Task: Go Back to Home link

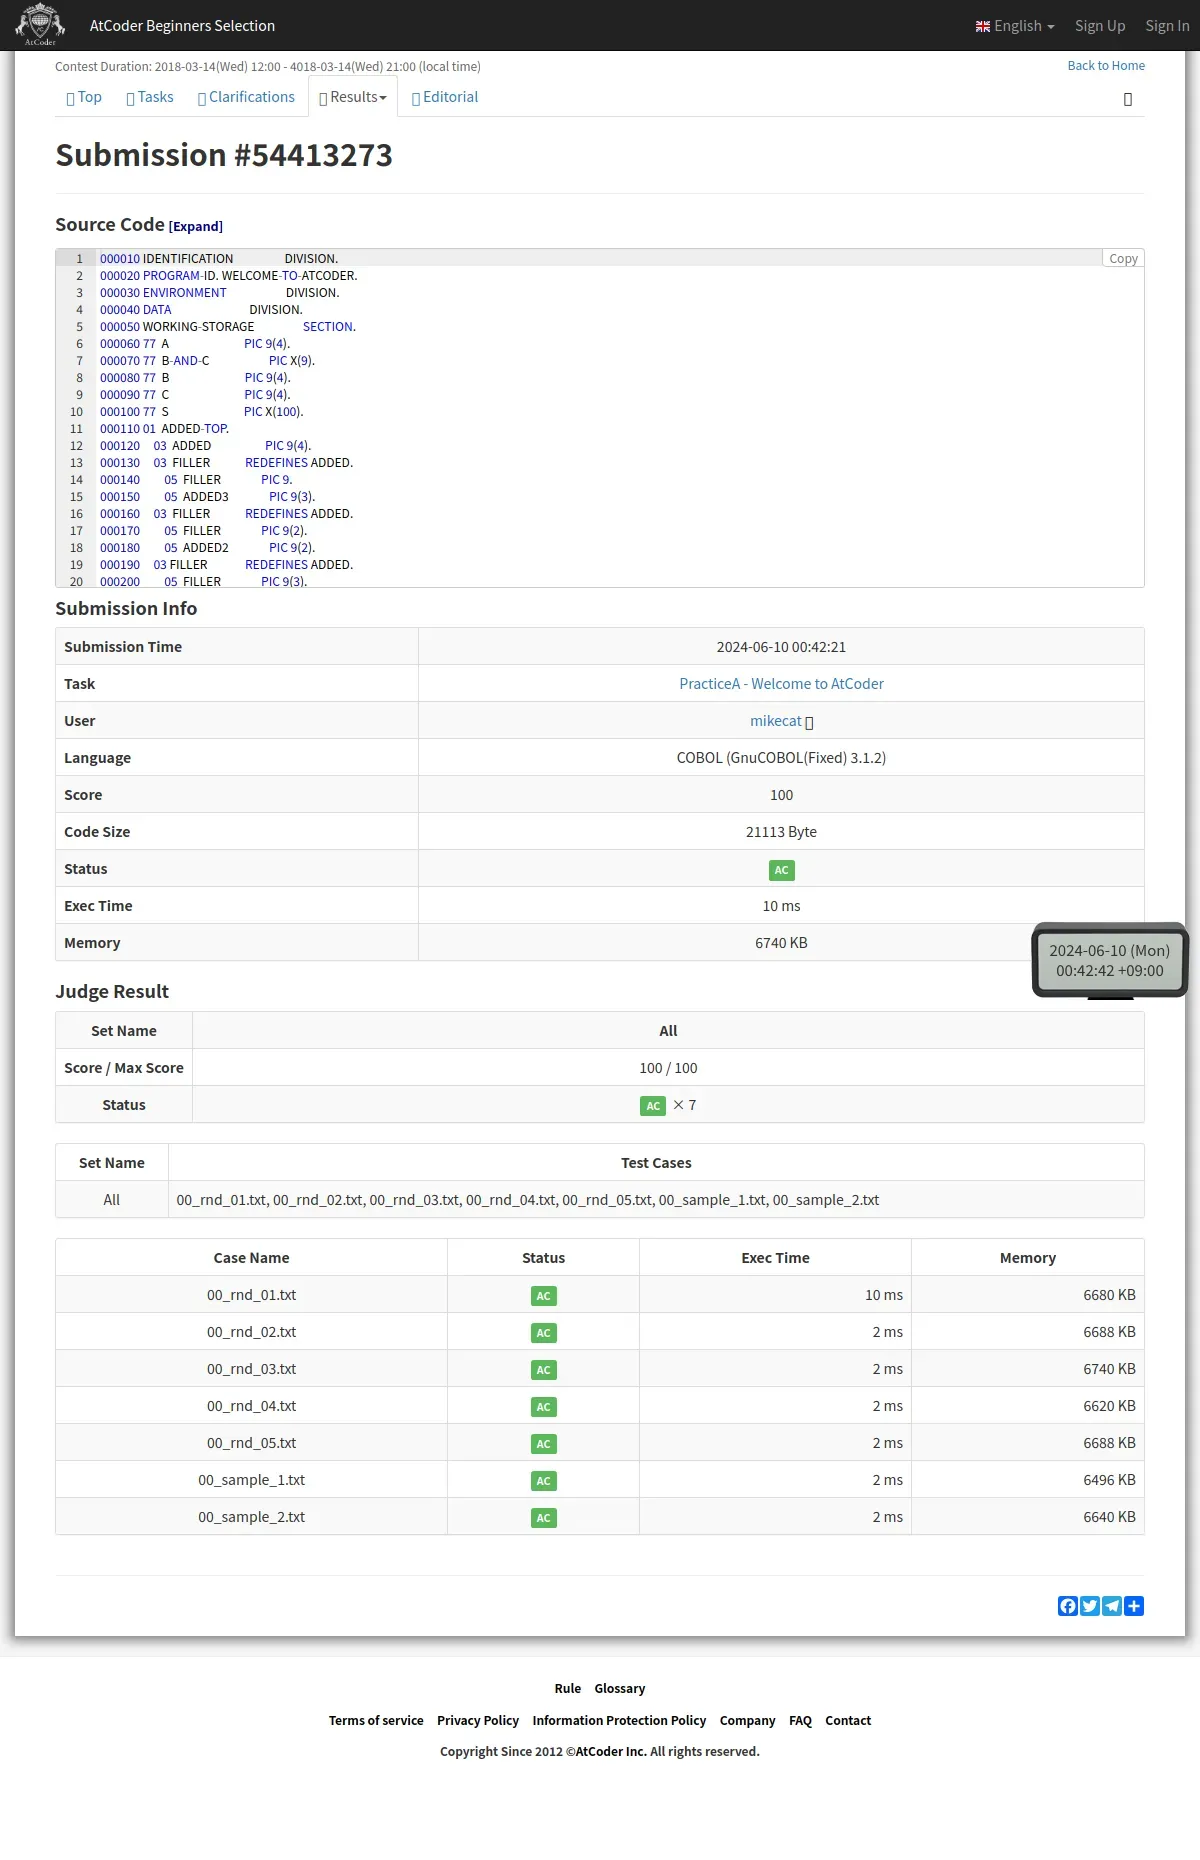Action: click(x=1106, y=66)
